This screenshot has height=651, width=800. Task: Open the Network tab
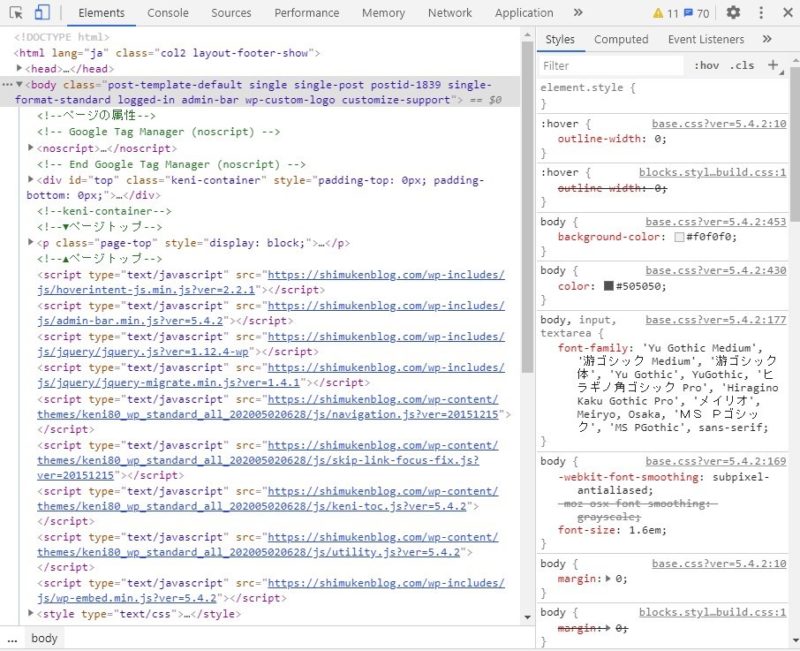tap(449, 13)
